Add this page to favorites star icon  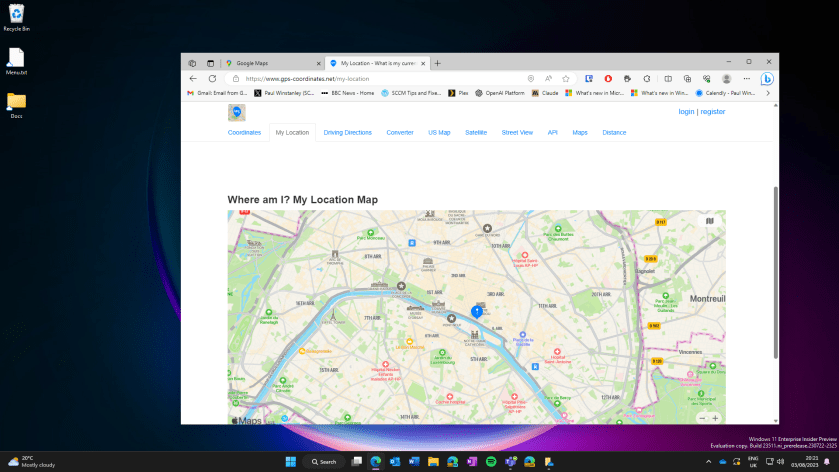tap(566, 78)
